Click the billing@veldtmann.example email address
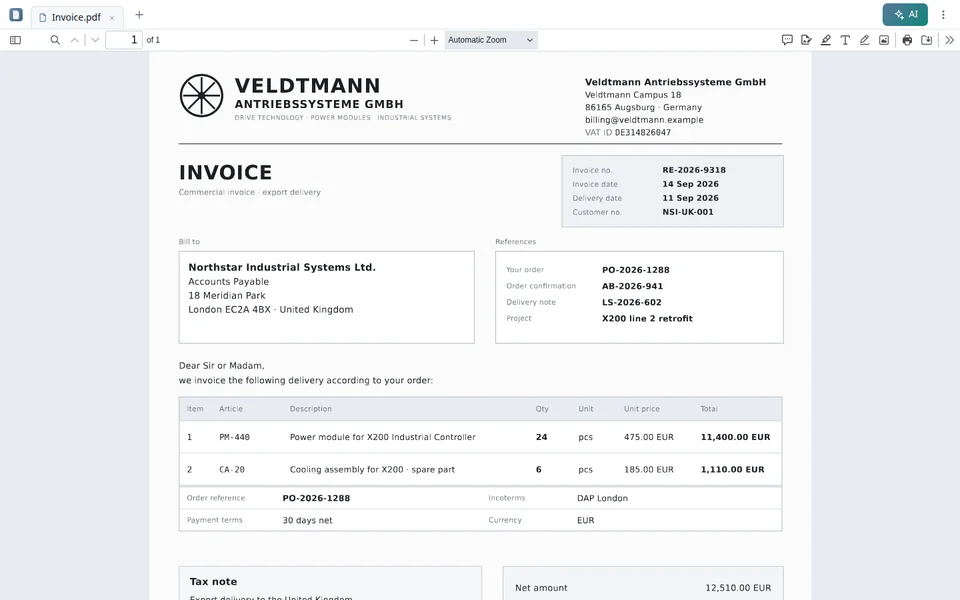This screenshot has width=960, height=600. coord(644,120)
